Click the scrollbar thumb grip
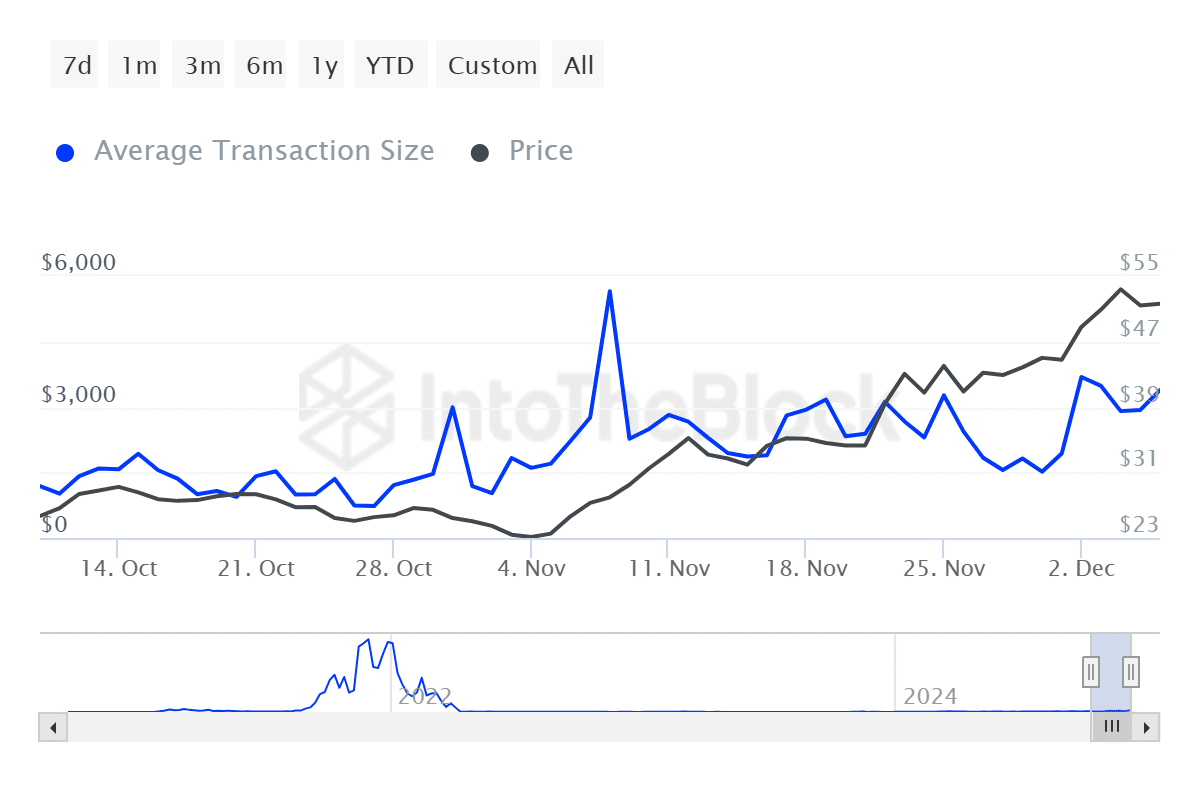 tap(1111, 727)
